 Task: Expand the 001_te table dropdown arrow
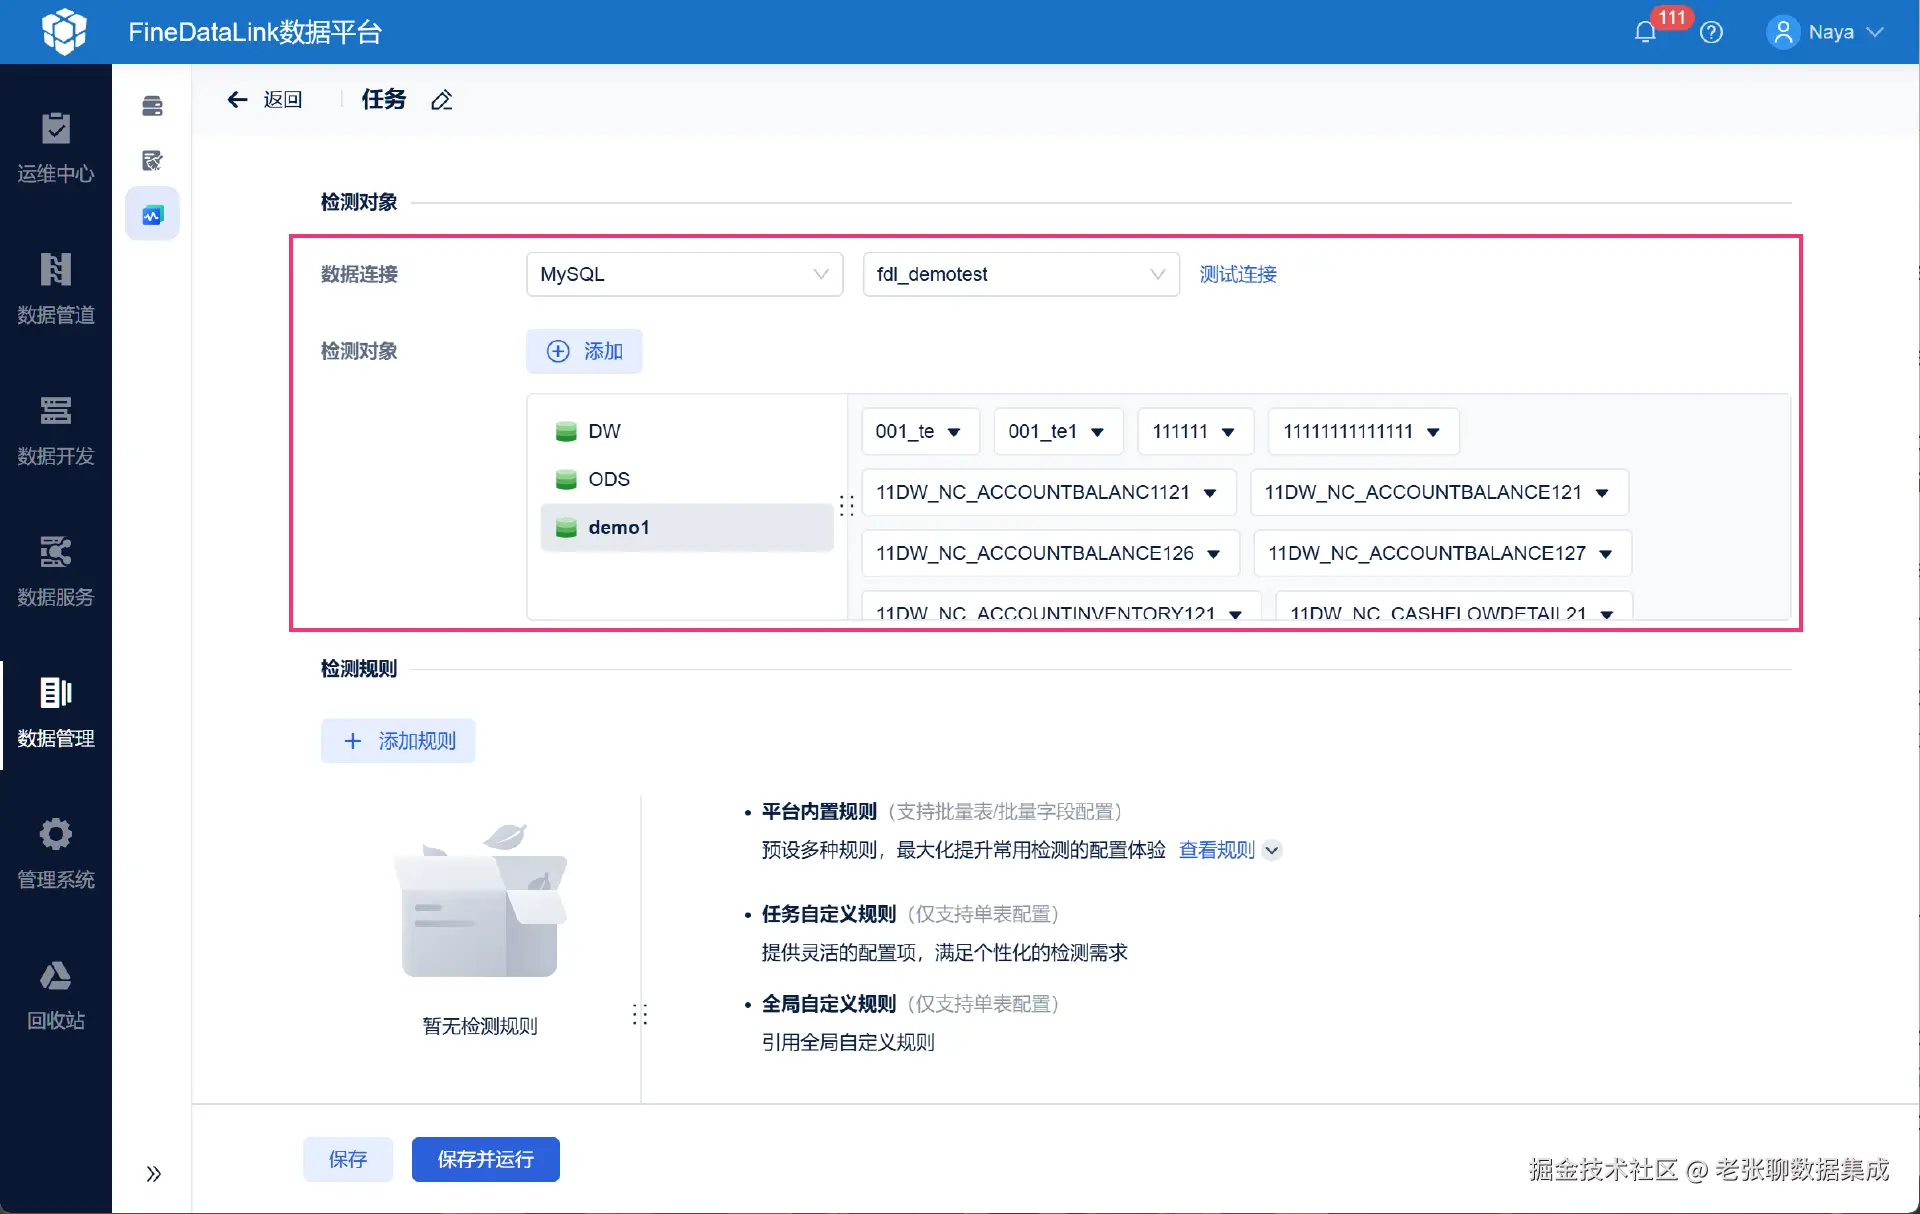coord(954,432)
